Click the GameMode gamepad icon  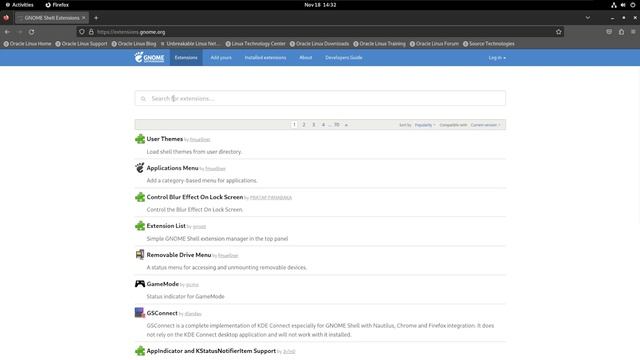[140, 284]
